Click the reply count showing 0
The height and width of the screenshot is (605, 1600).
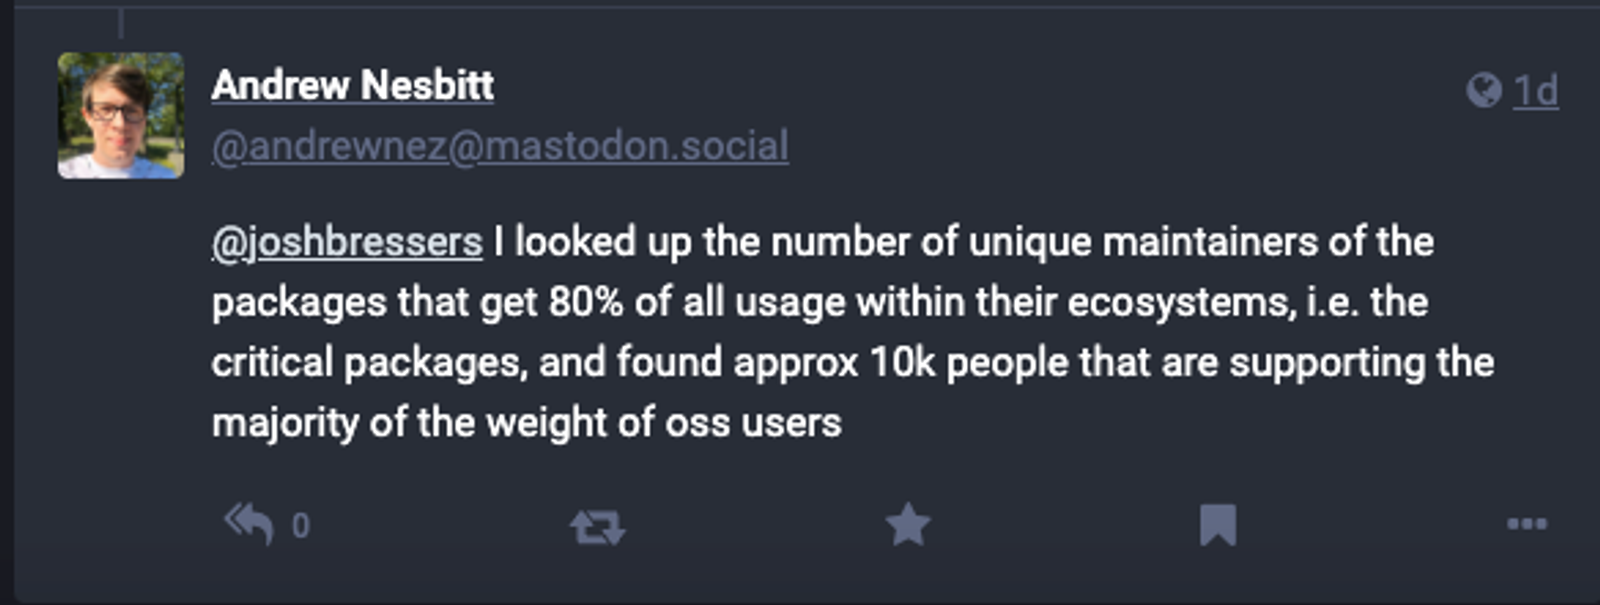pos(301,526)
